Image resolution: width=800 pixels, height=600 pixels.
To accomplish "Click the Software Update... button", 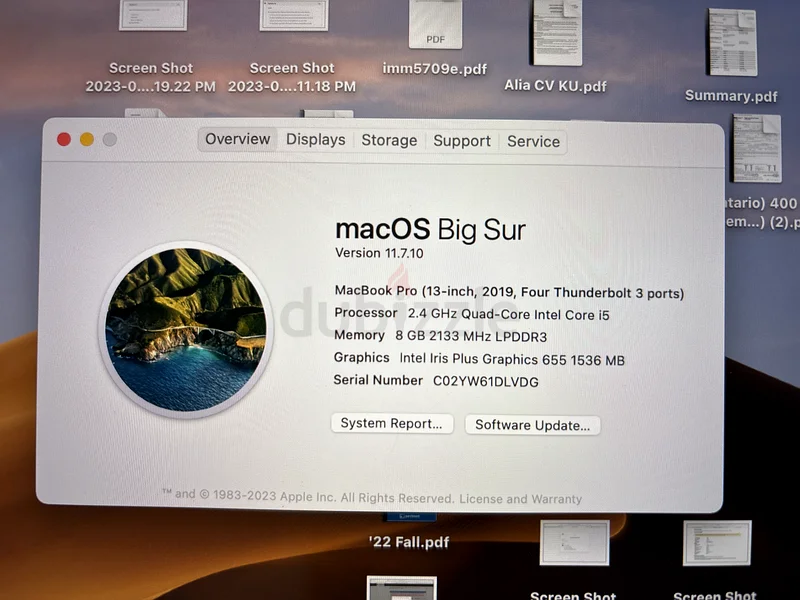I will coord(532,425).
